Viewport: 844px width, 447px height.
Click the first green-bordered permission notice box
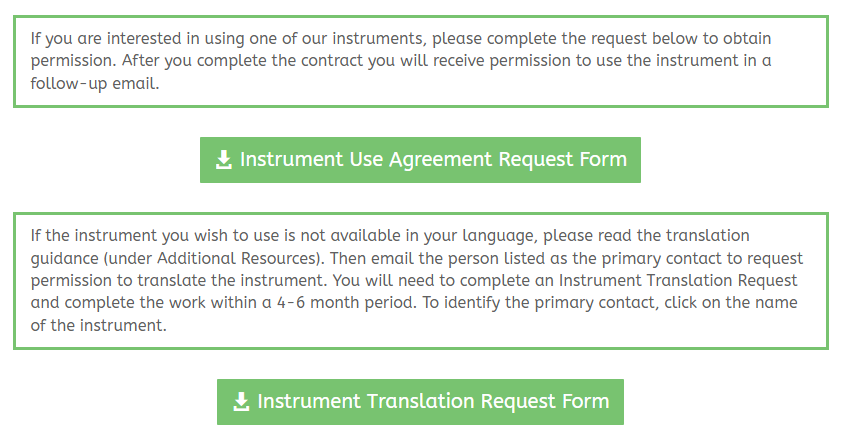pos(420,61)
